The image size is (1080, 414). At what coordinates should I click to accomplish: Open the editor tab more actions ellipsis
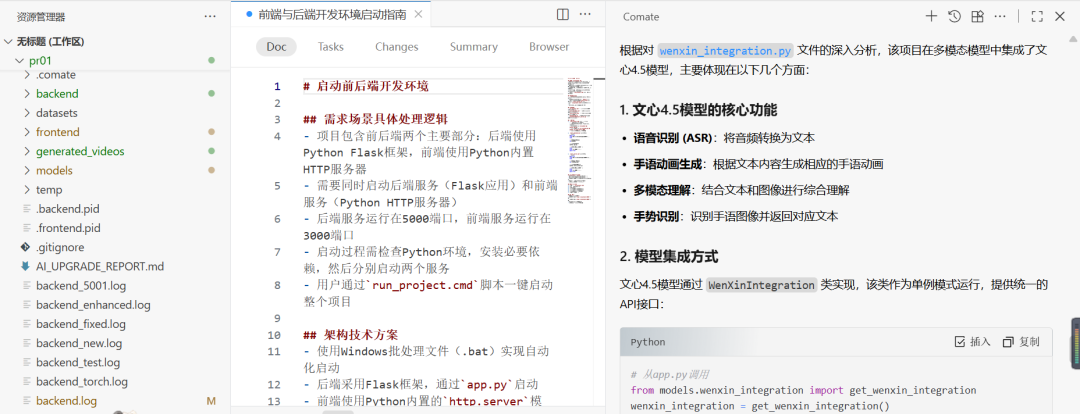pos(585,14)
